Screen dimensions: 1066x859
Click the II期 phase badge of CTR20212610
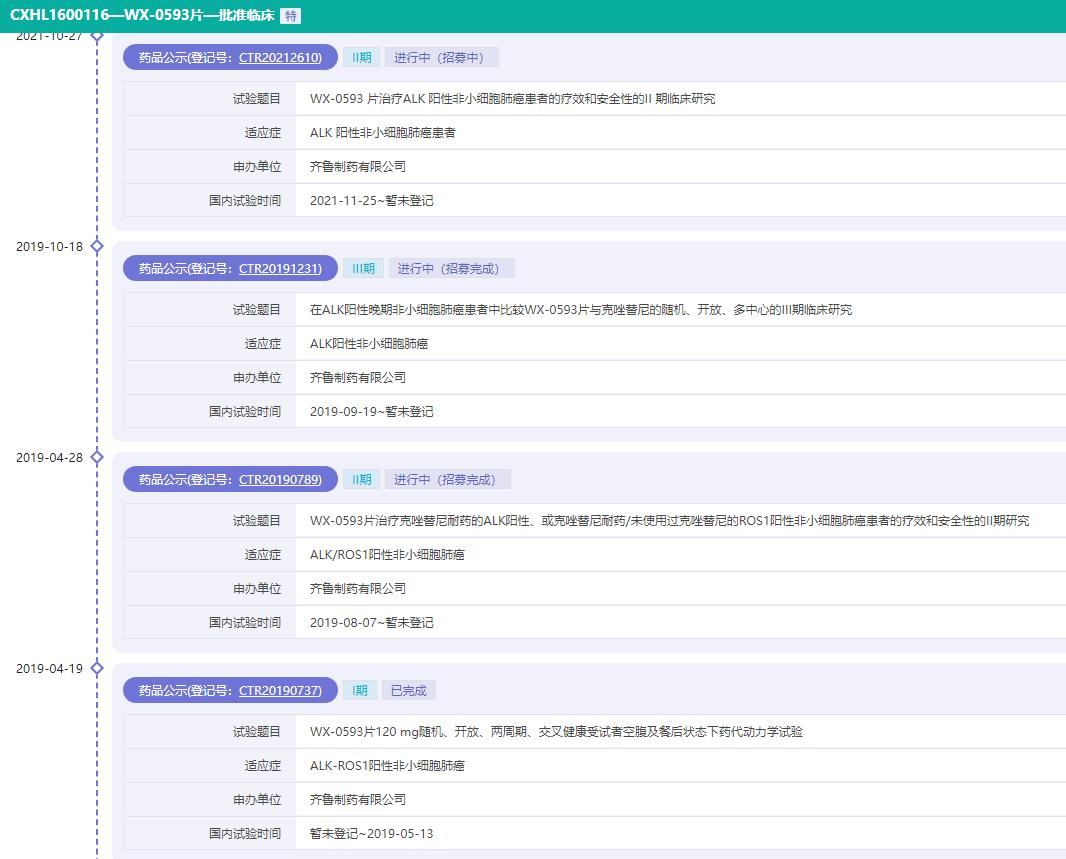[x=361, y=57]
